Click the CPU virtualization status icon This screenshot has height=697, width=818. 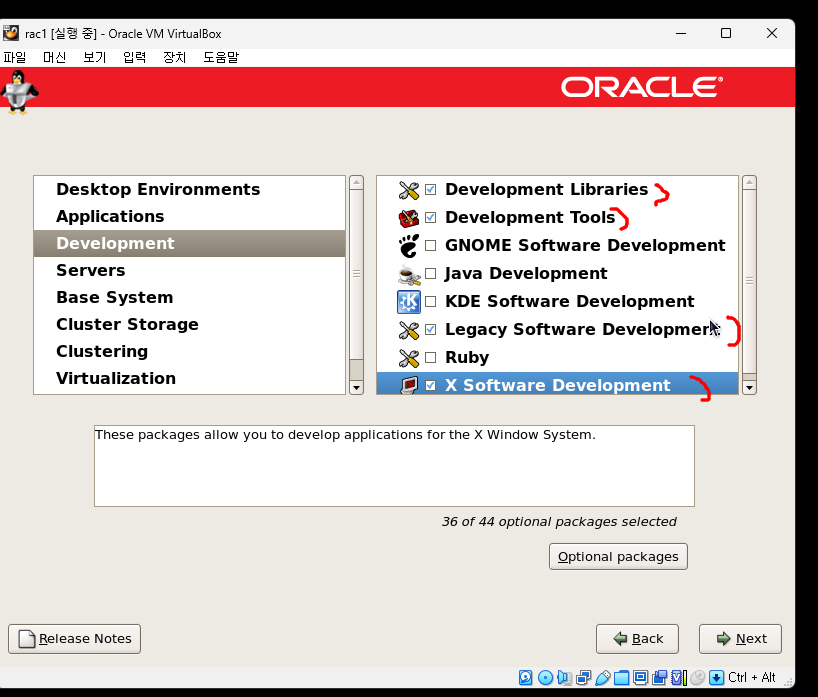(678, 677)
